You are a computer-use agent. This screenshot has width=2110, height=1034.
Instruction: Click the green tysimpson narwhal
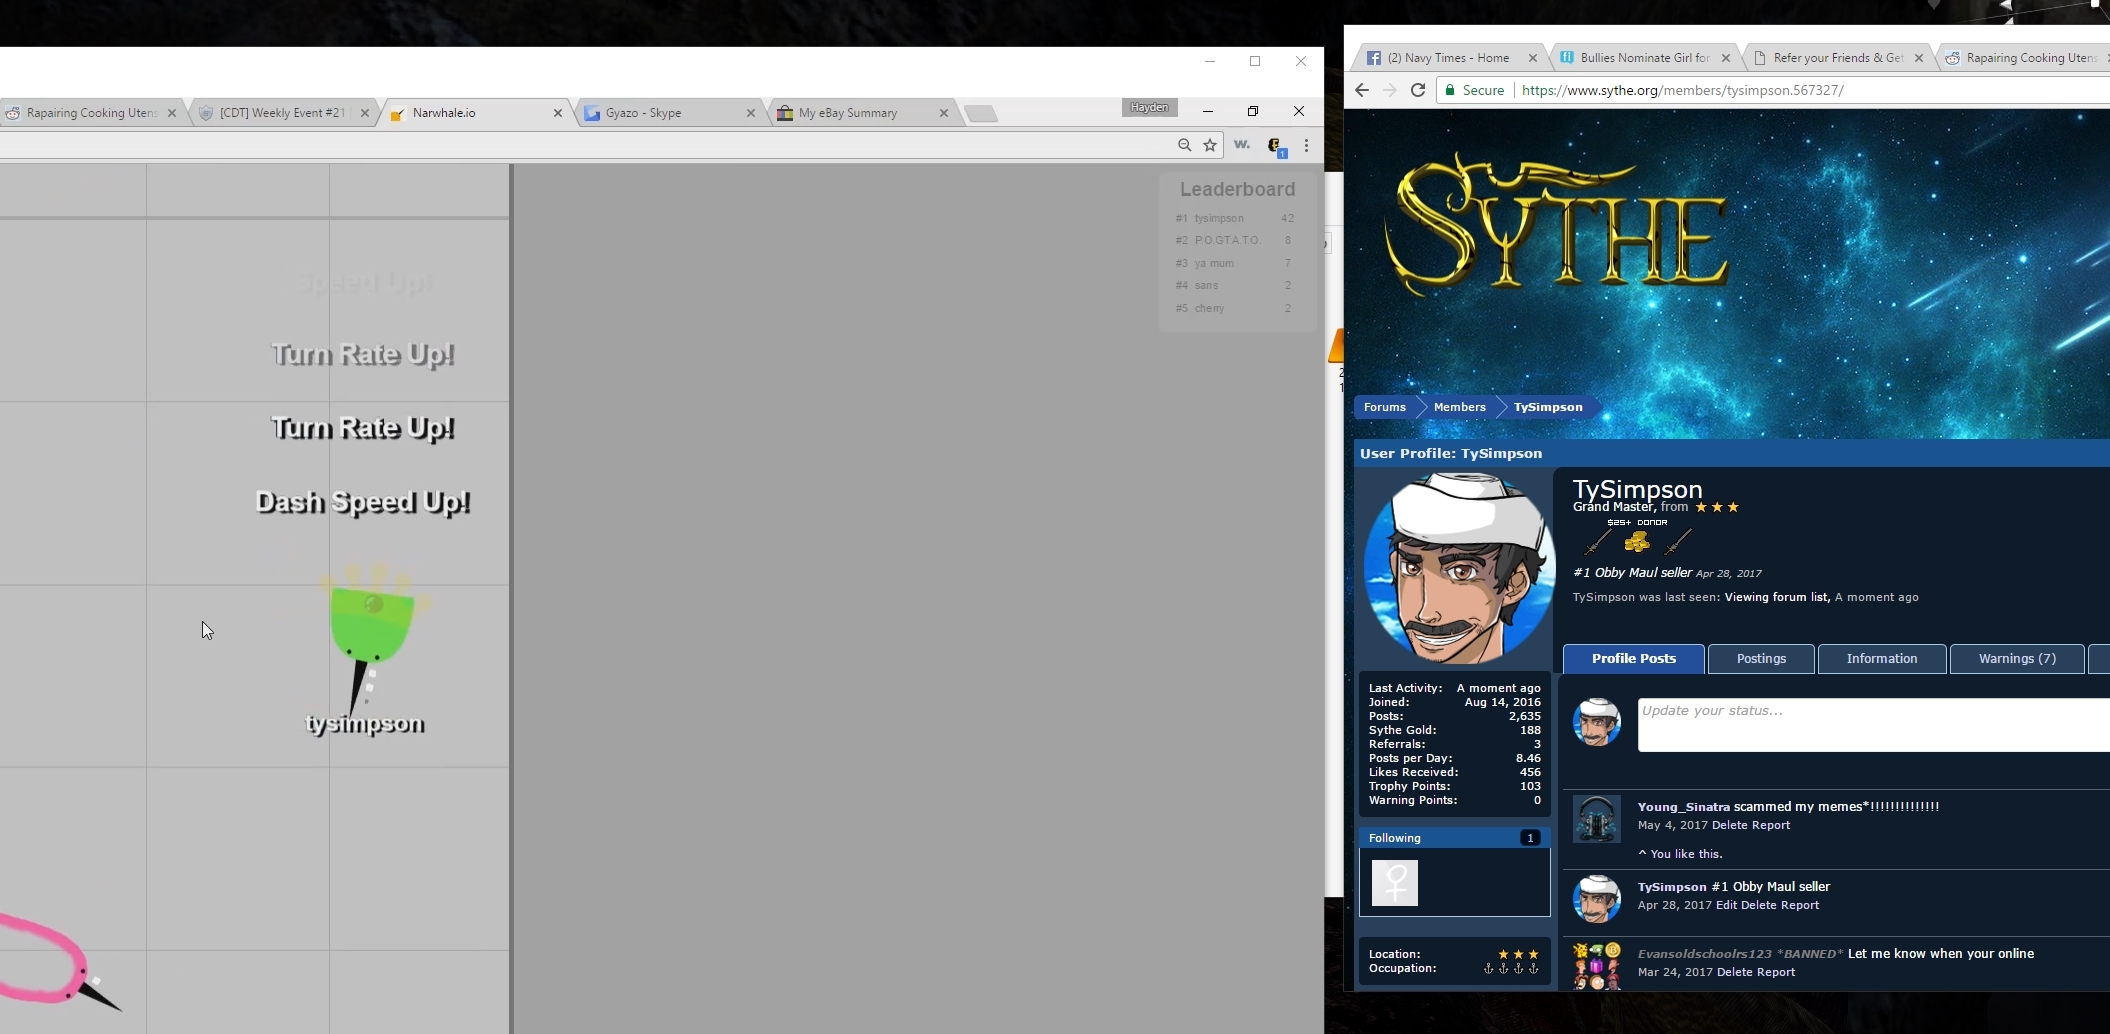coord(371,627)
